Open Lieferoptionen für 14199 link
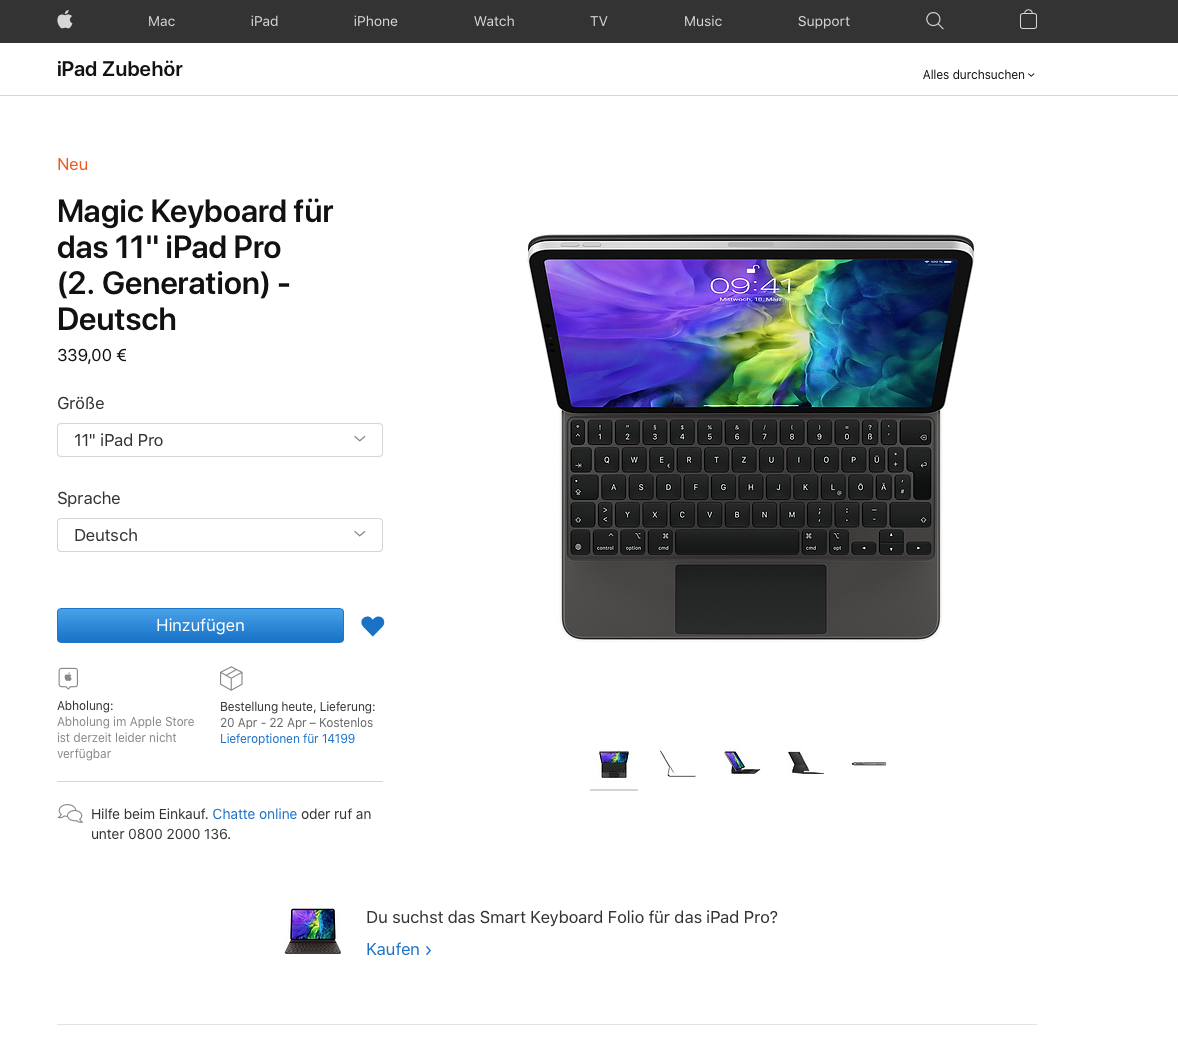The image size is (1178, 1058). [287, 739]
